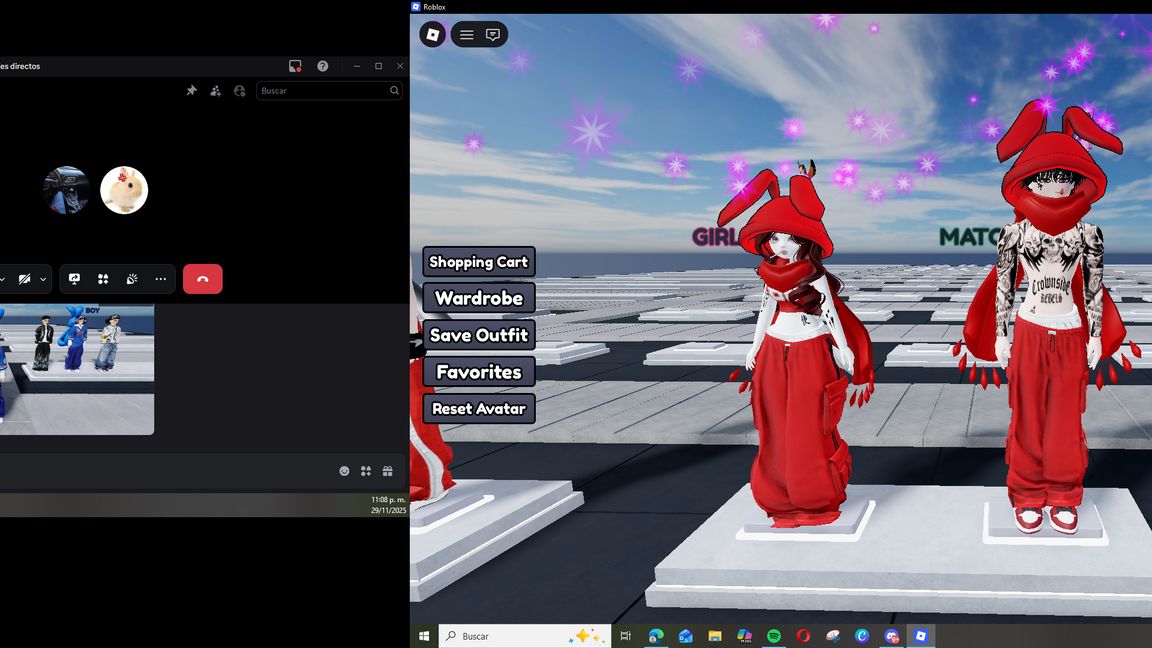Click the magnifier icon in Discord search

click(x=395, y=90)
